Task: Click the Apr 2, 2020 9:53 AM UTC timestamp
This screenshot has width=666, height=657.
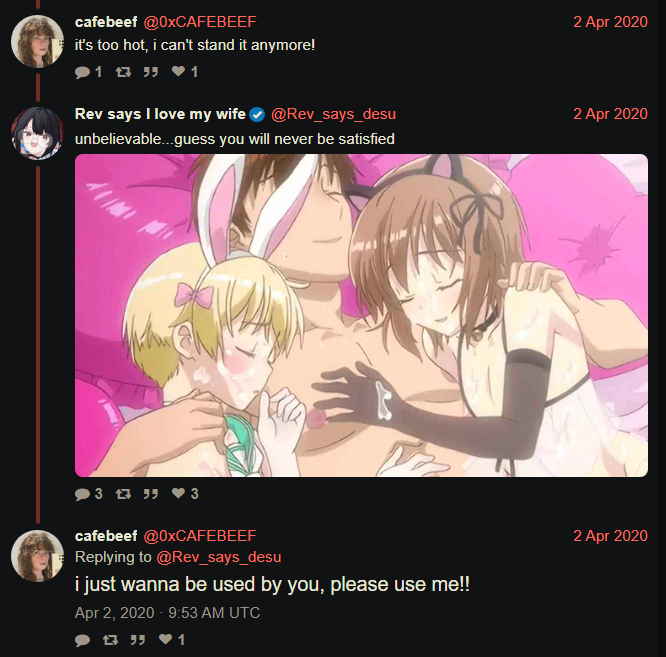Action: (167, 613)
